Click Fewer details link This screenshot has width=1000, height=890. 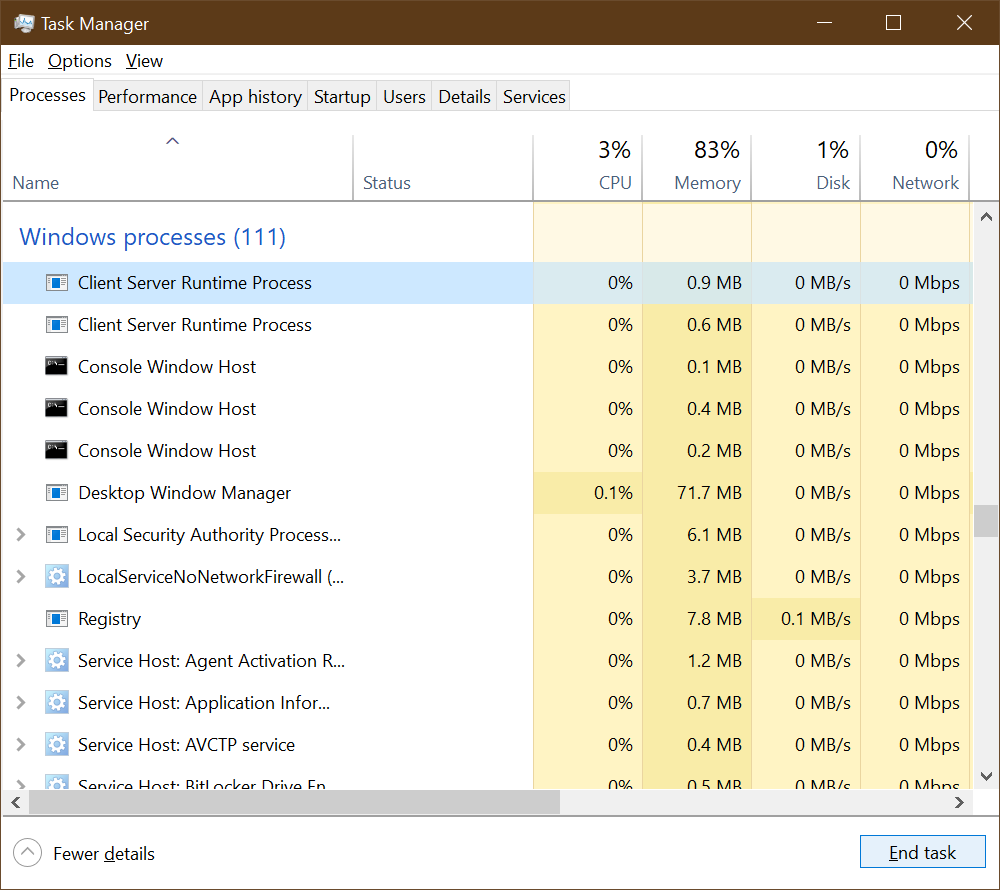pos(104,854)
